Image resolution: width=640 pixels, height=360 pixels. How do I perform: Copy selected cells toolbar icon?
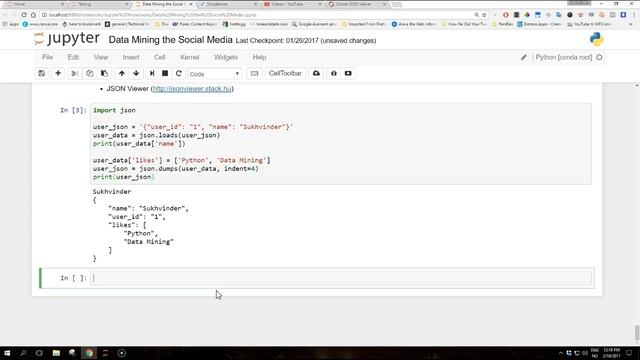coord(89,73)
